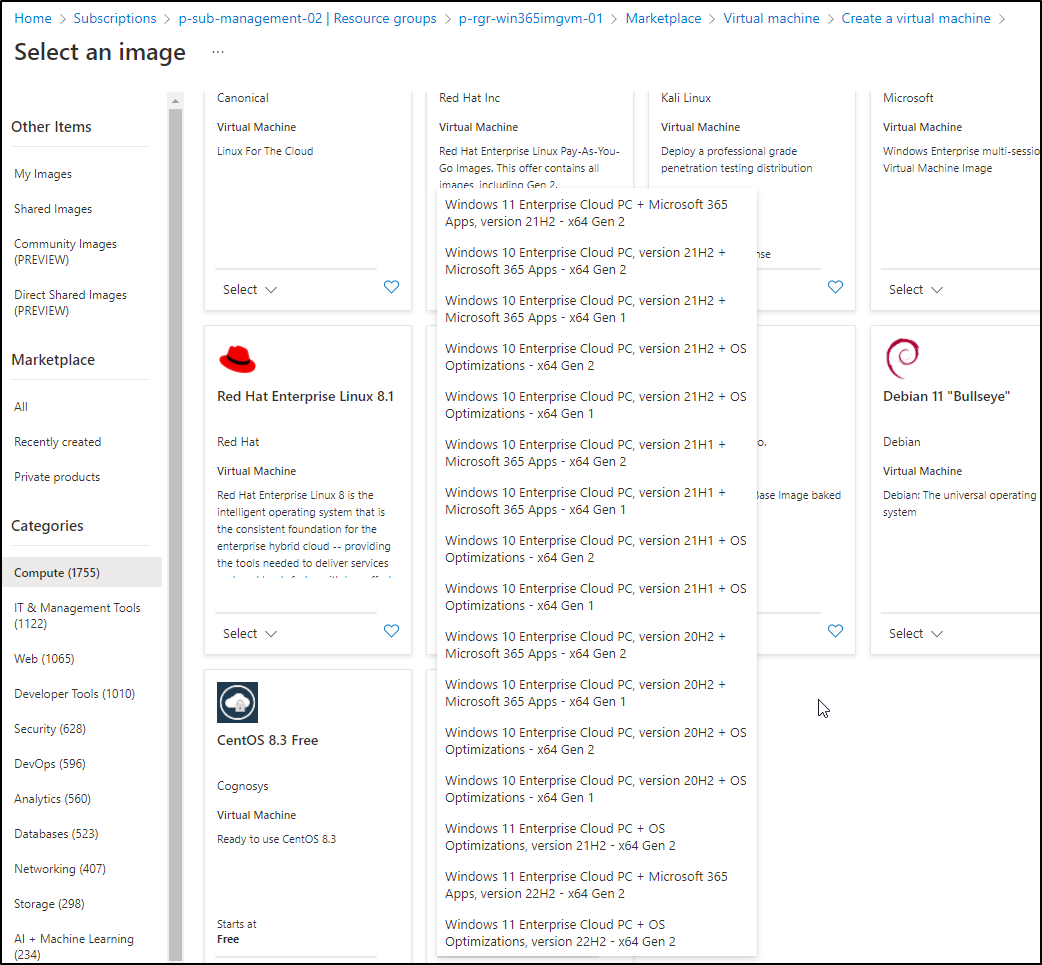1042x965 pixels.
Task: Choose Windows 11 + OS Optimizations 22H2 Gen 2
Action: point(596,932)
